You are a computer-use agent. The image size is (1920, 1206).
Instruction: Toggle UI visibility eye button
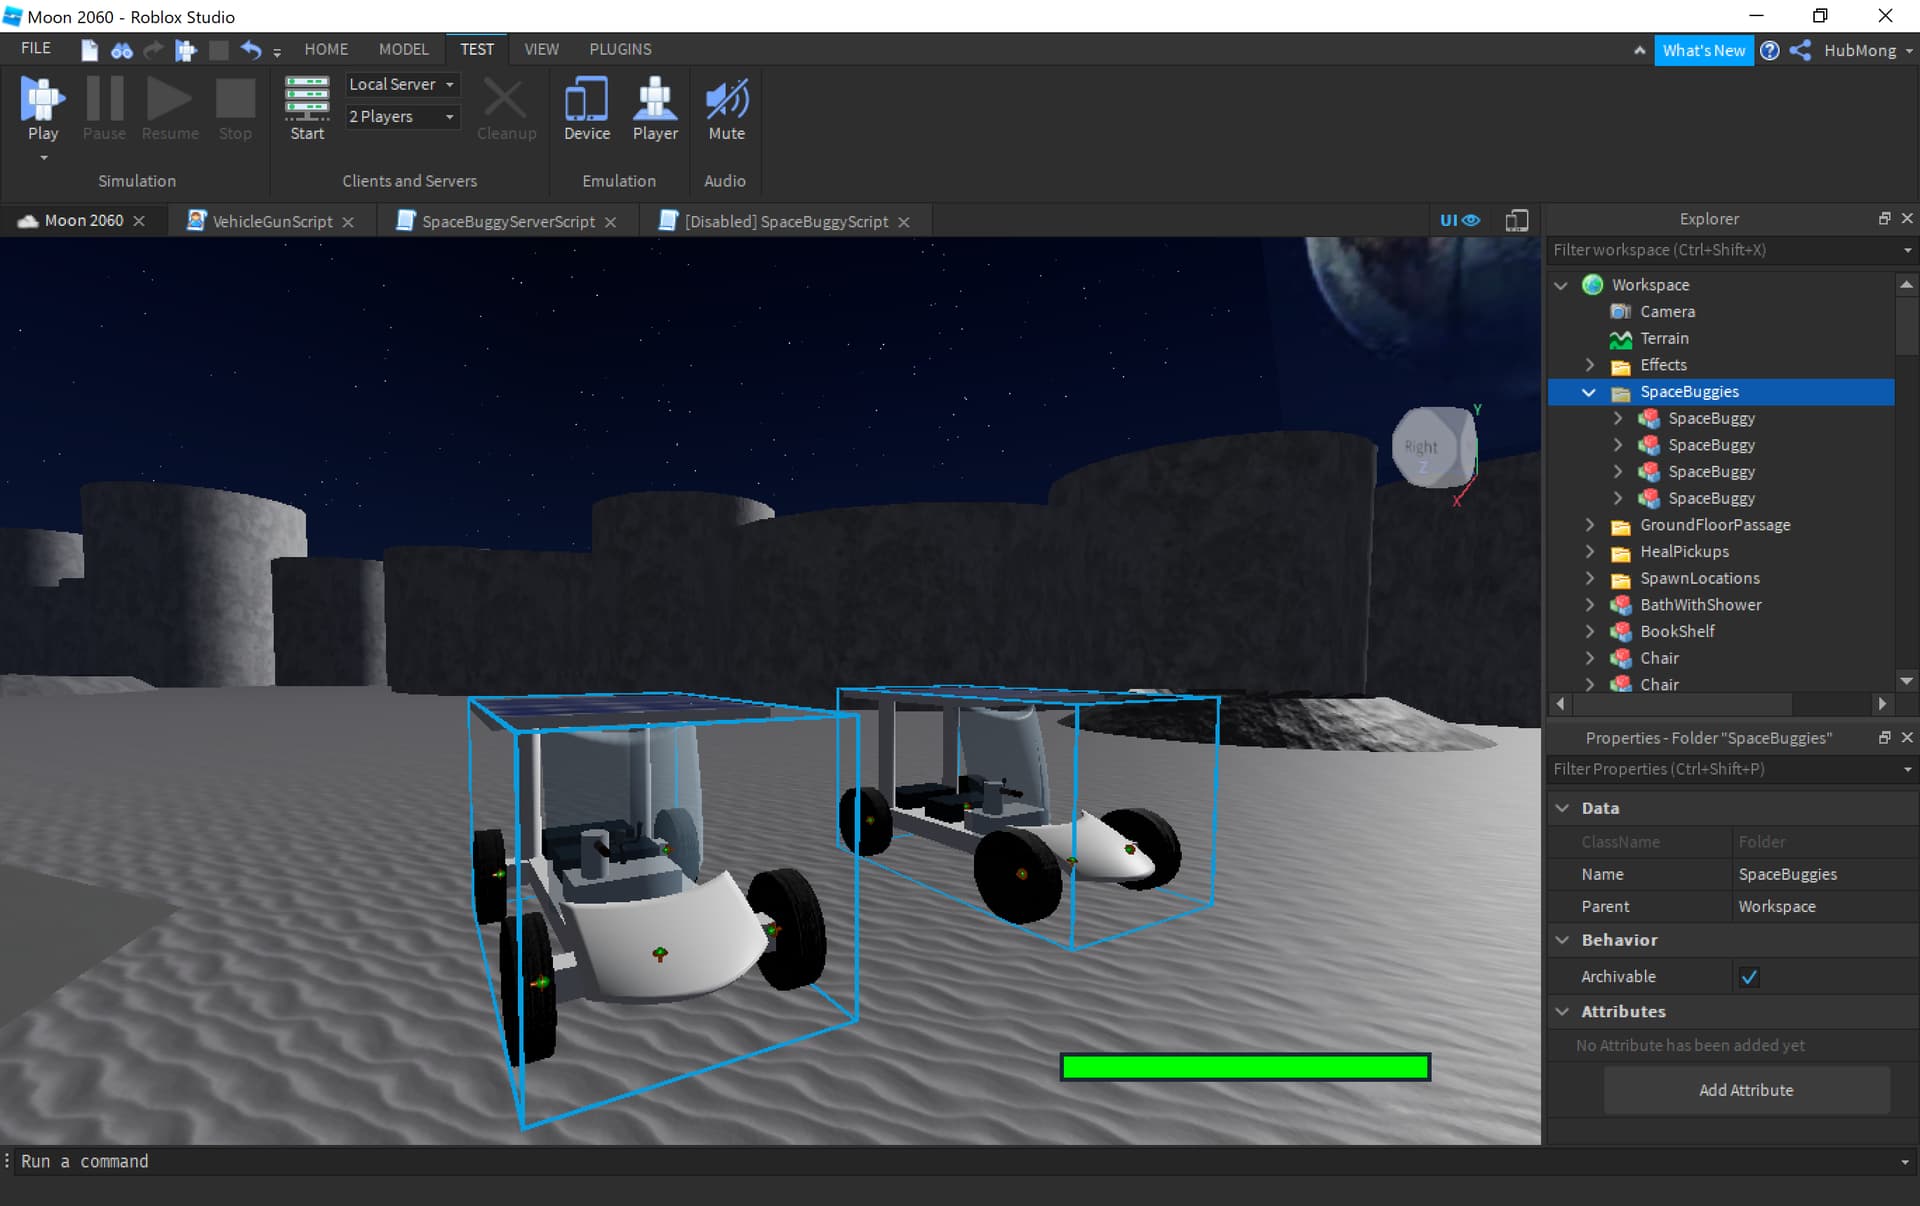click(1460, 221)
